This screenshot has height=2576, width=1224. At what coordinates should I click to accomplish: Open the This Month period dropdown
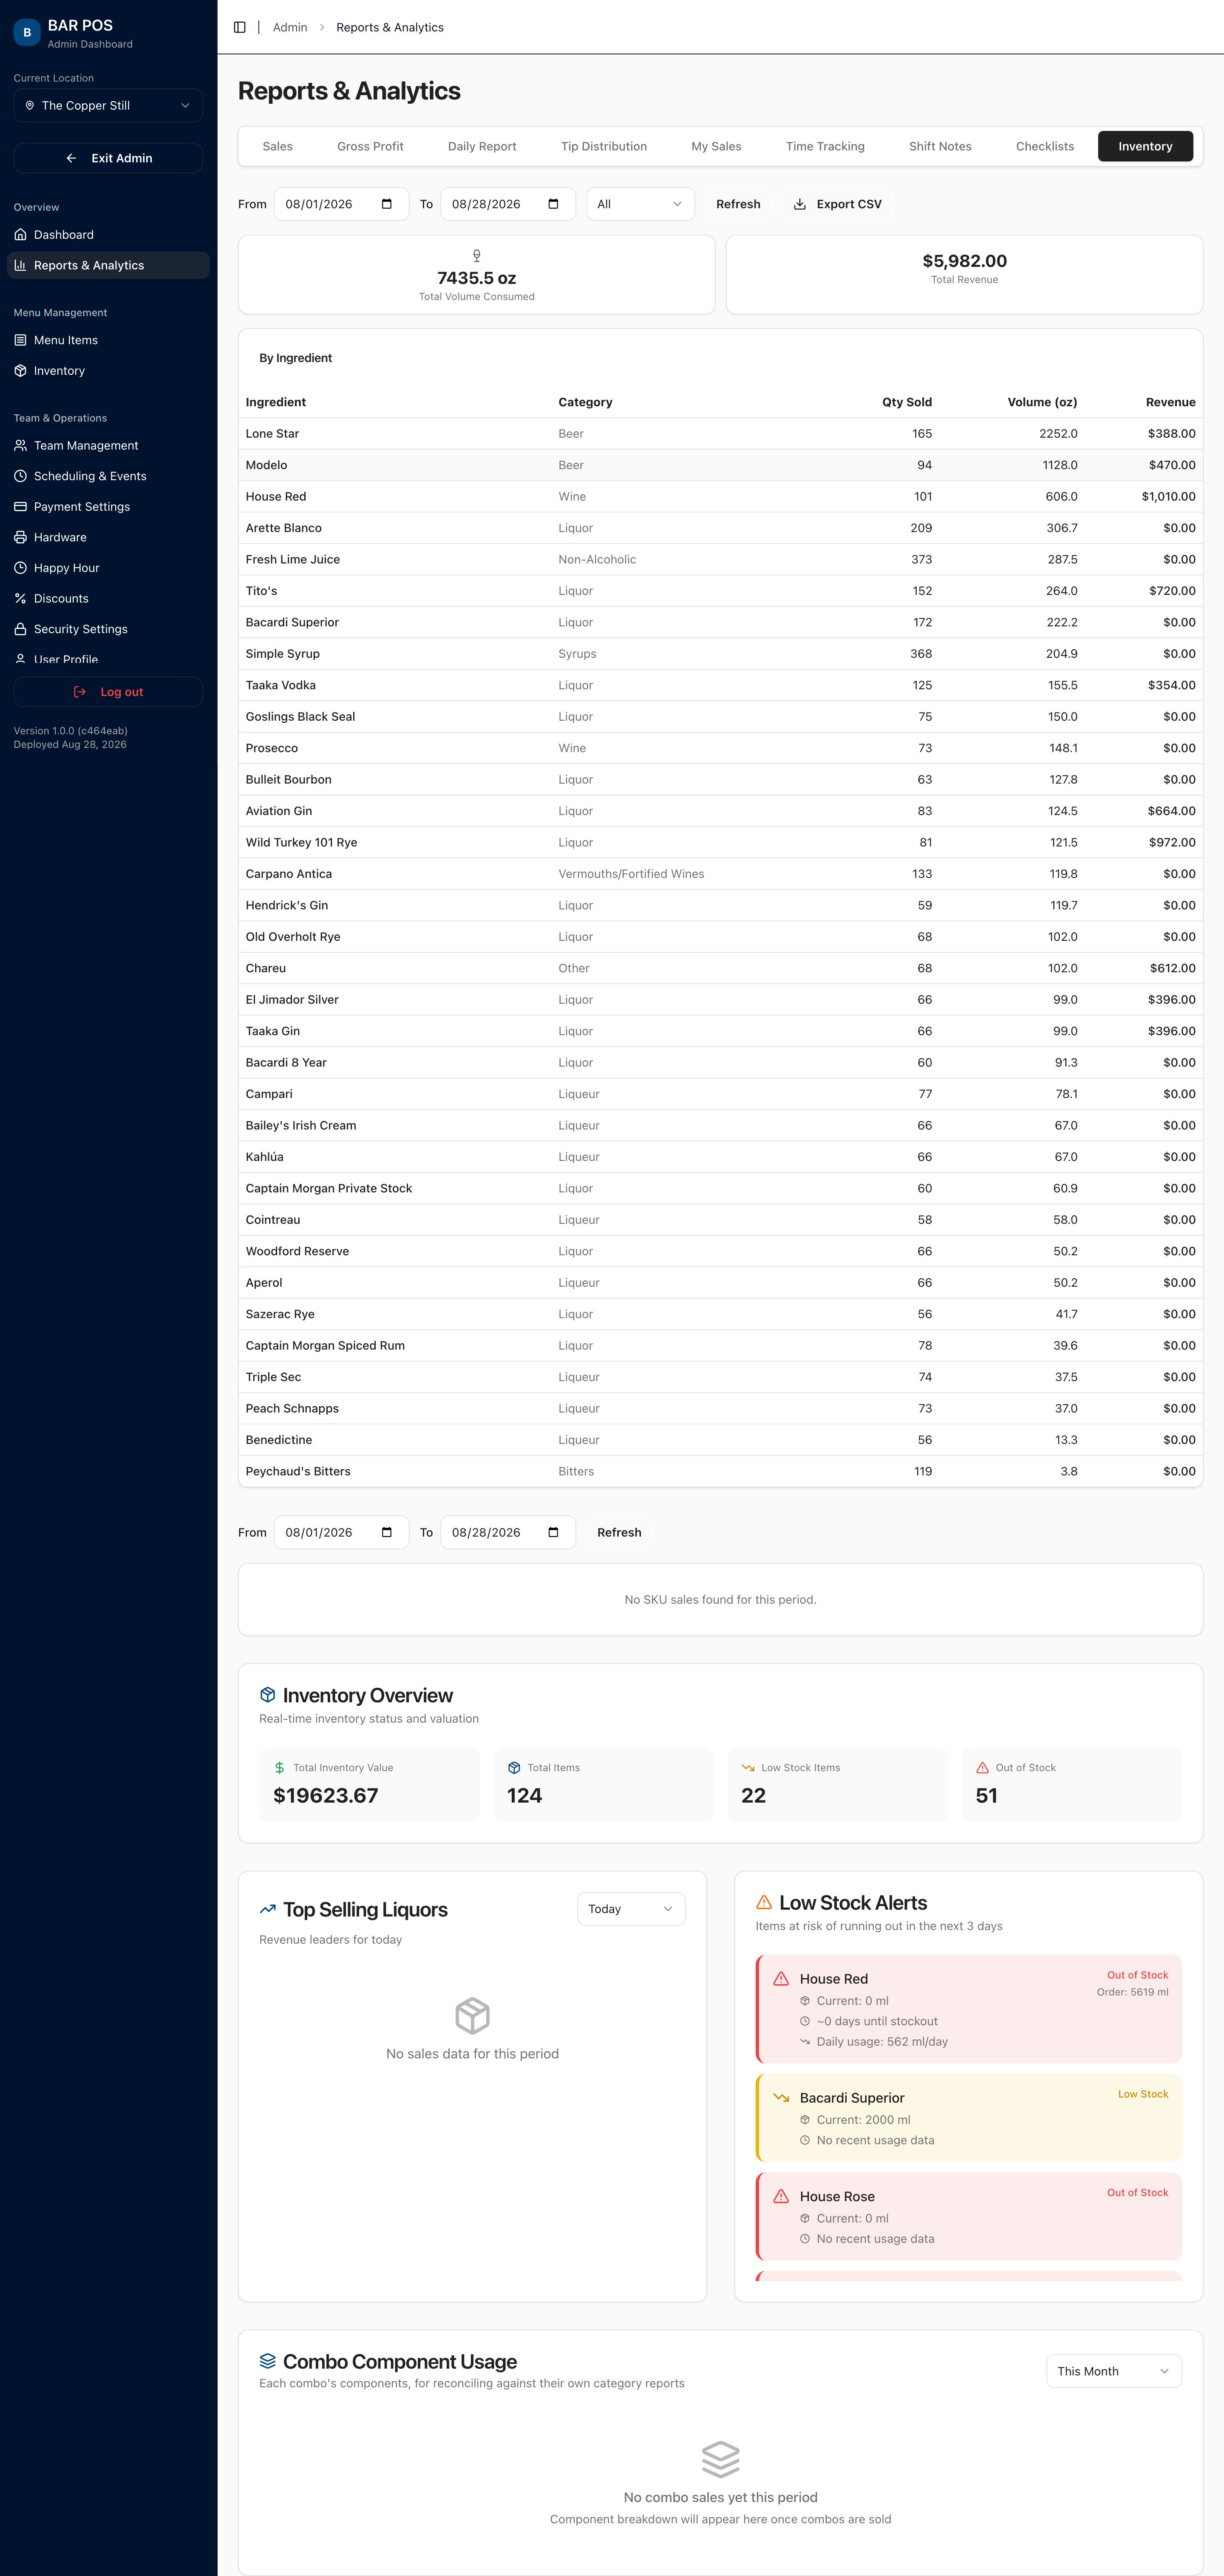(x=1114, y=2371)
